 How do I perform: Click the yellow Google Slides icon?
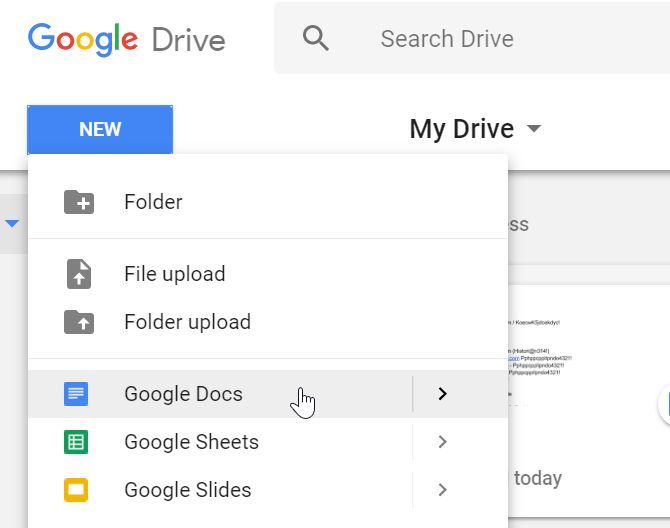pos(76,490)
